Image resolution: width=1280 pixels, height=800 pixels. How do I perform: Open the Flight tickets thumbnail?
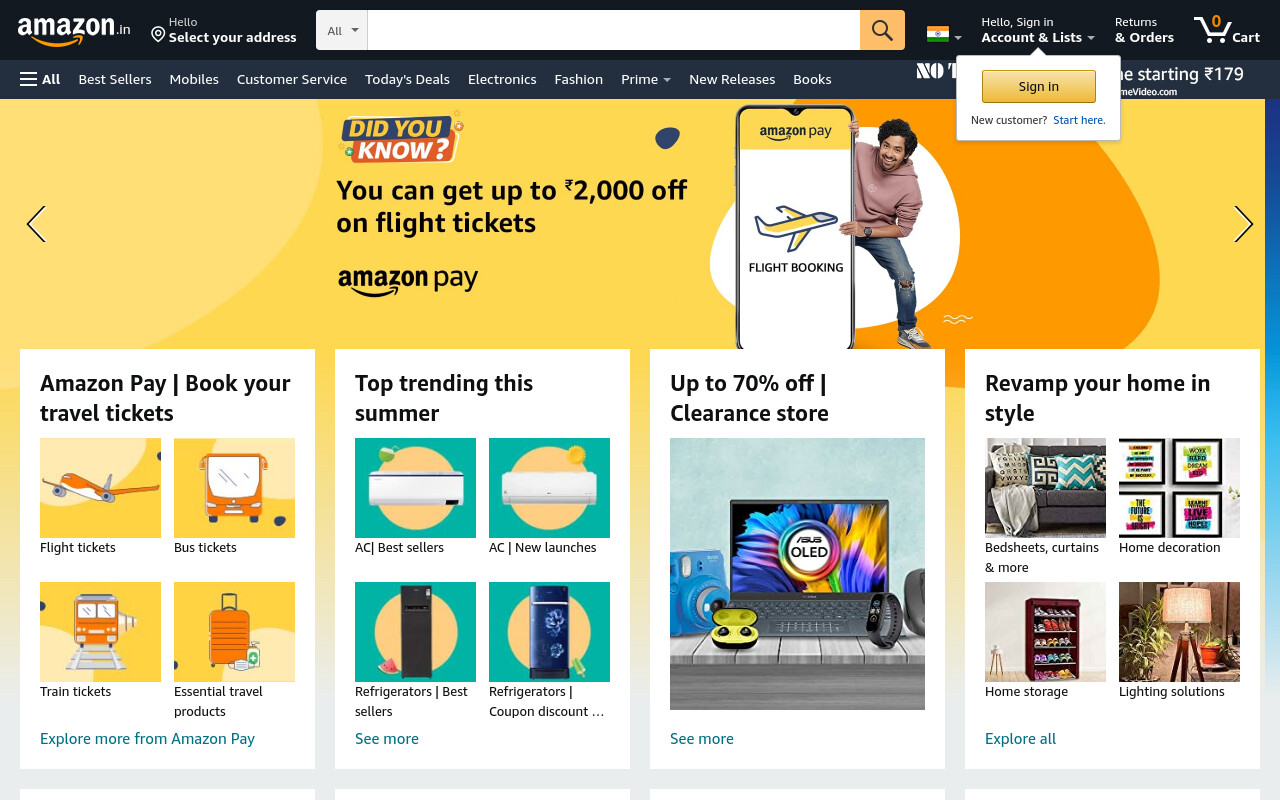click(100, 488)
